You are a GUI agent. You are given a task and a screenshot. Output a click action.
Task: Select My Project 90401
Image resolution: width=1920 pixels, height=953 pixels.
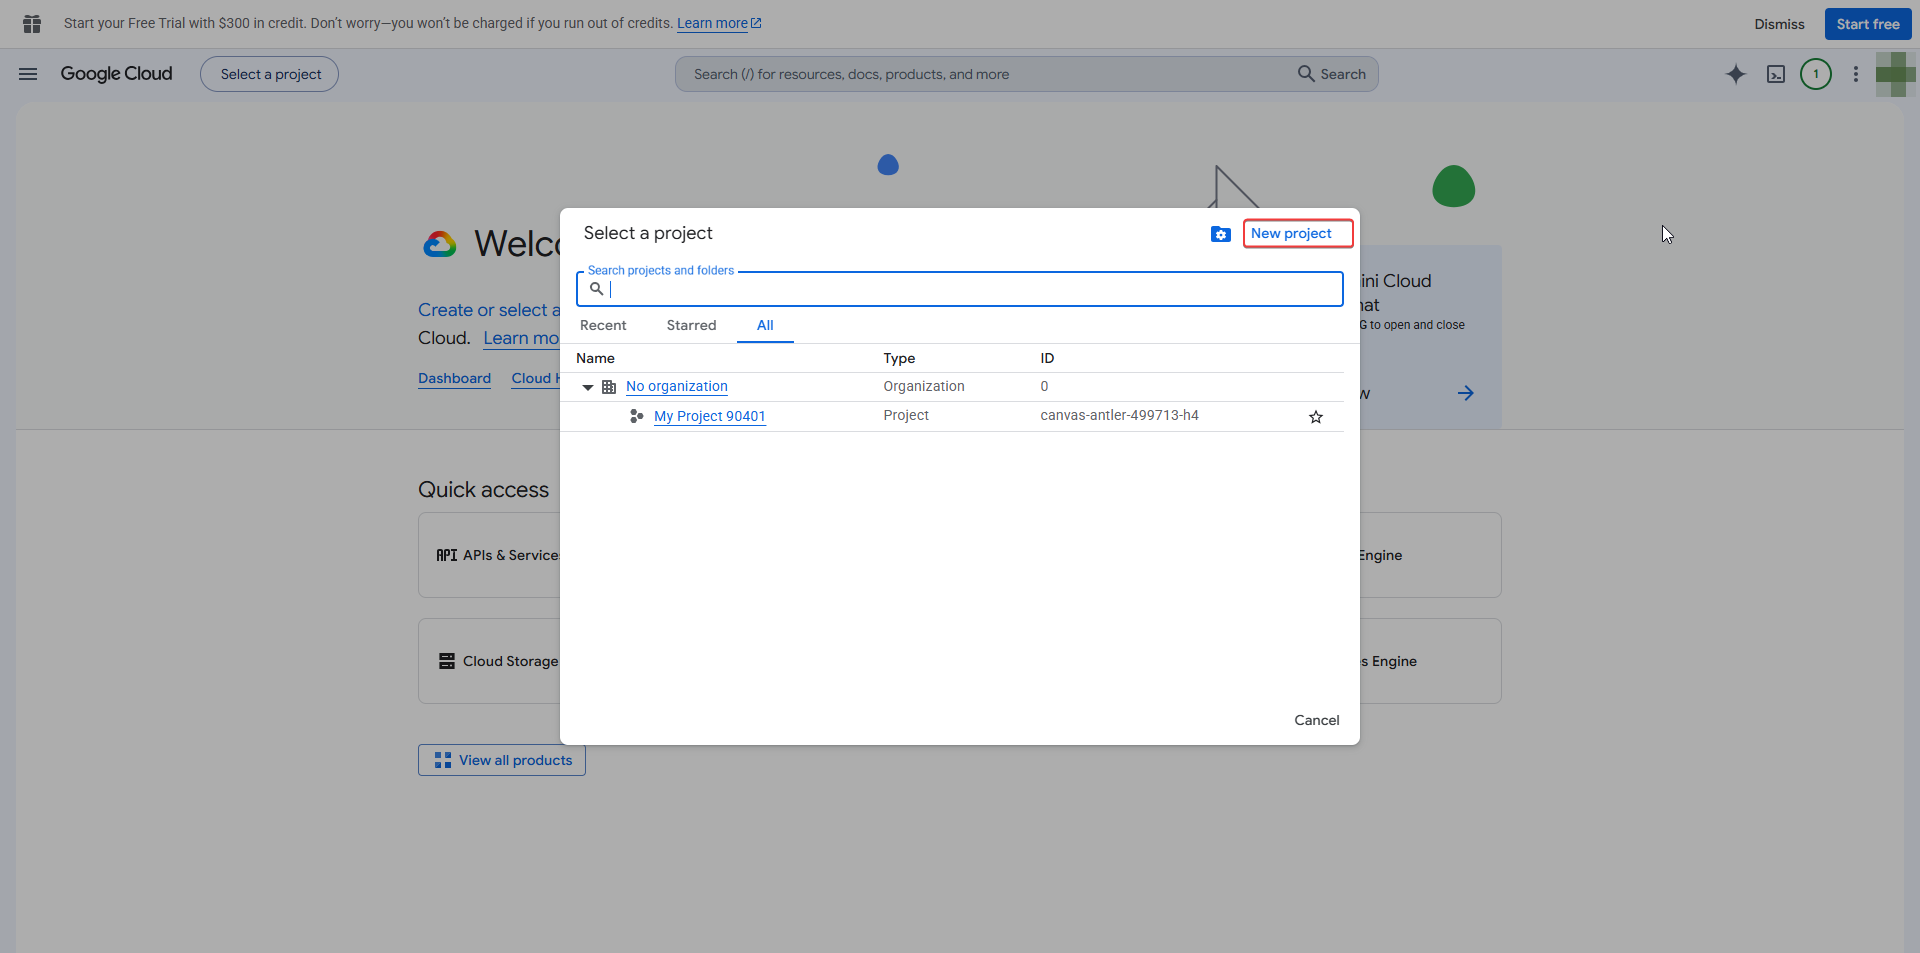tap(710, 416)
